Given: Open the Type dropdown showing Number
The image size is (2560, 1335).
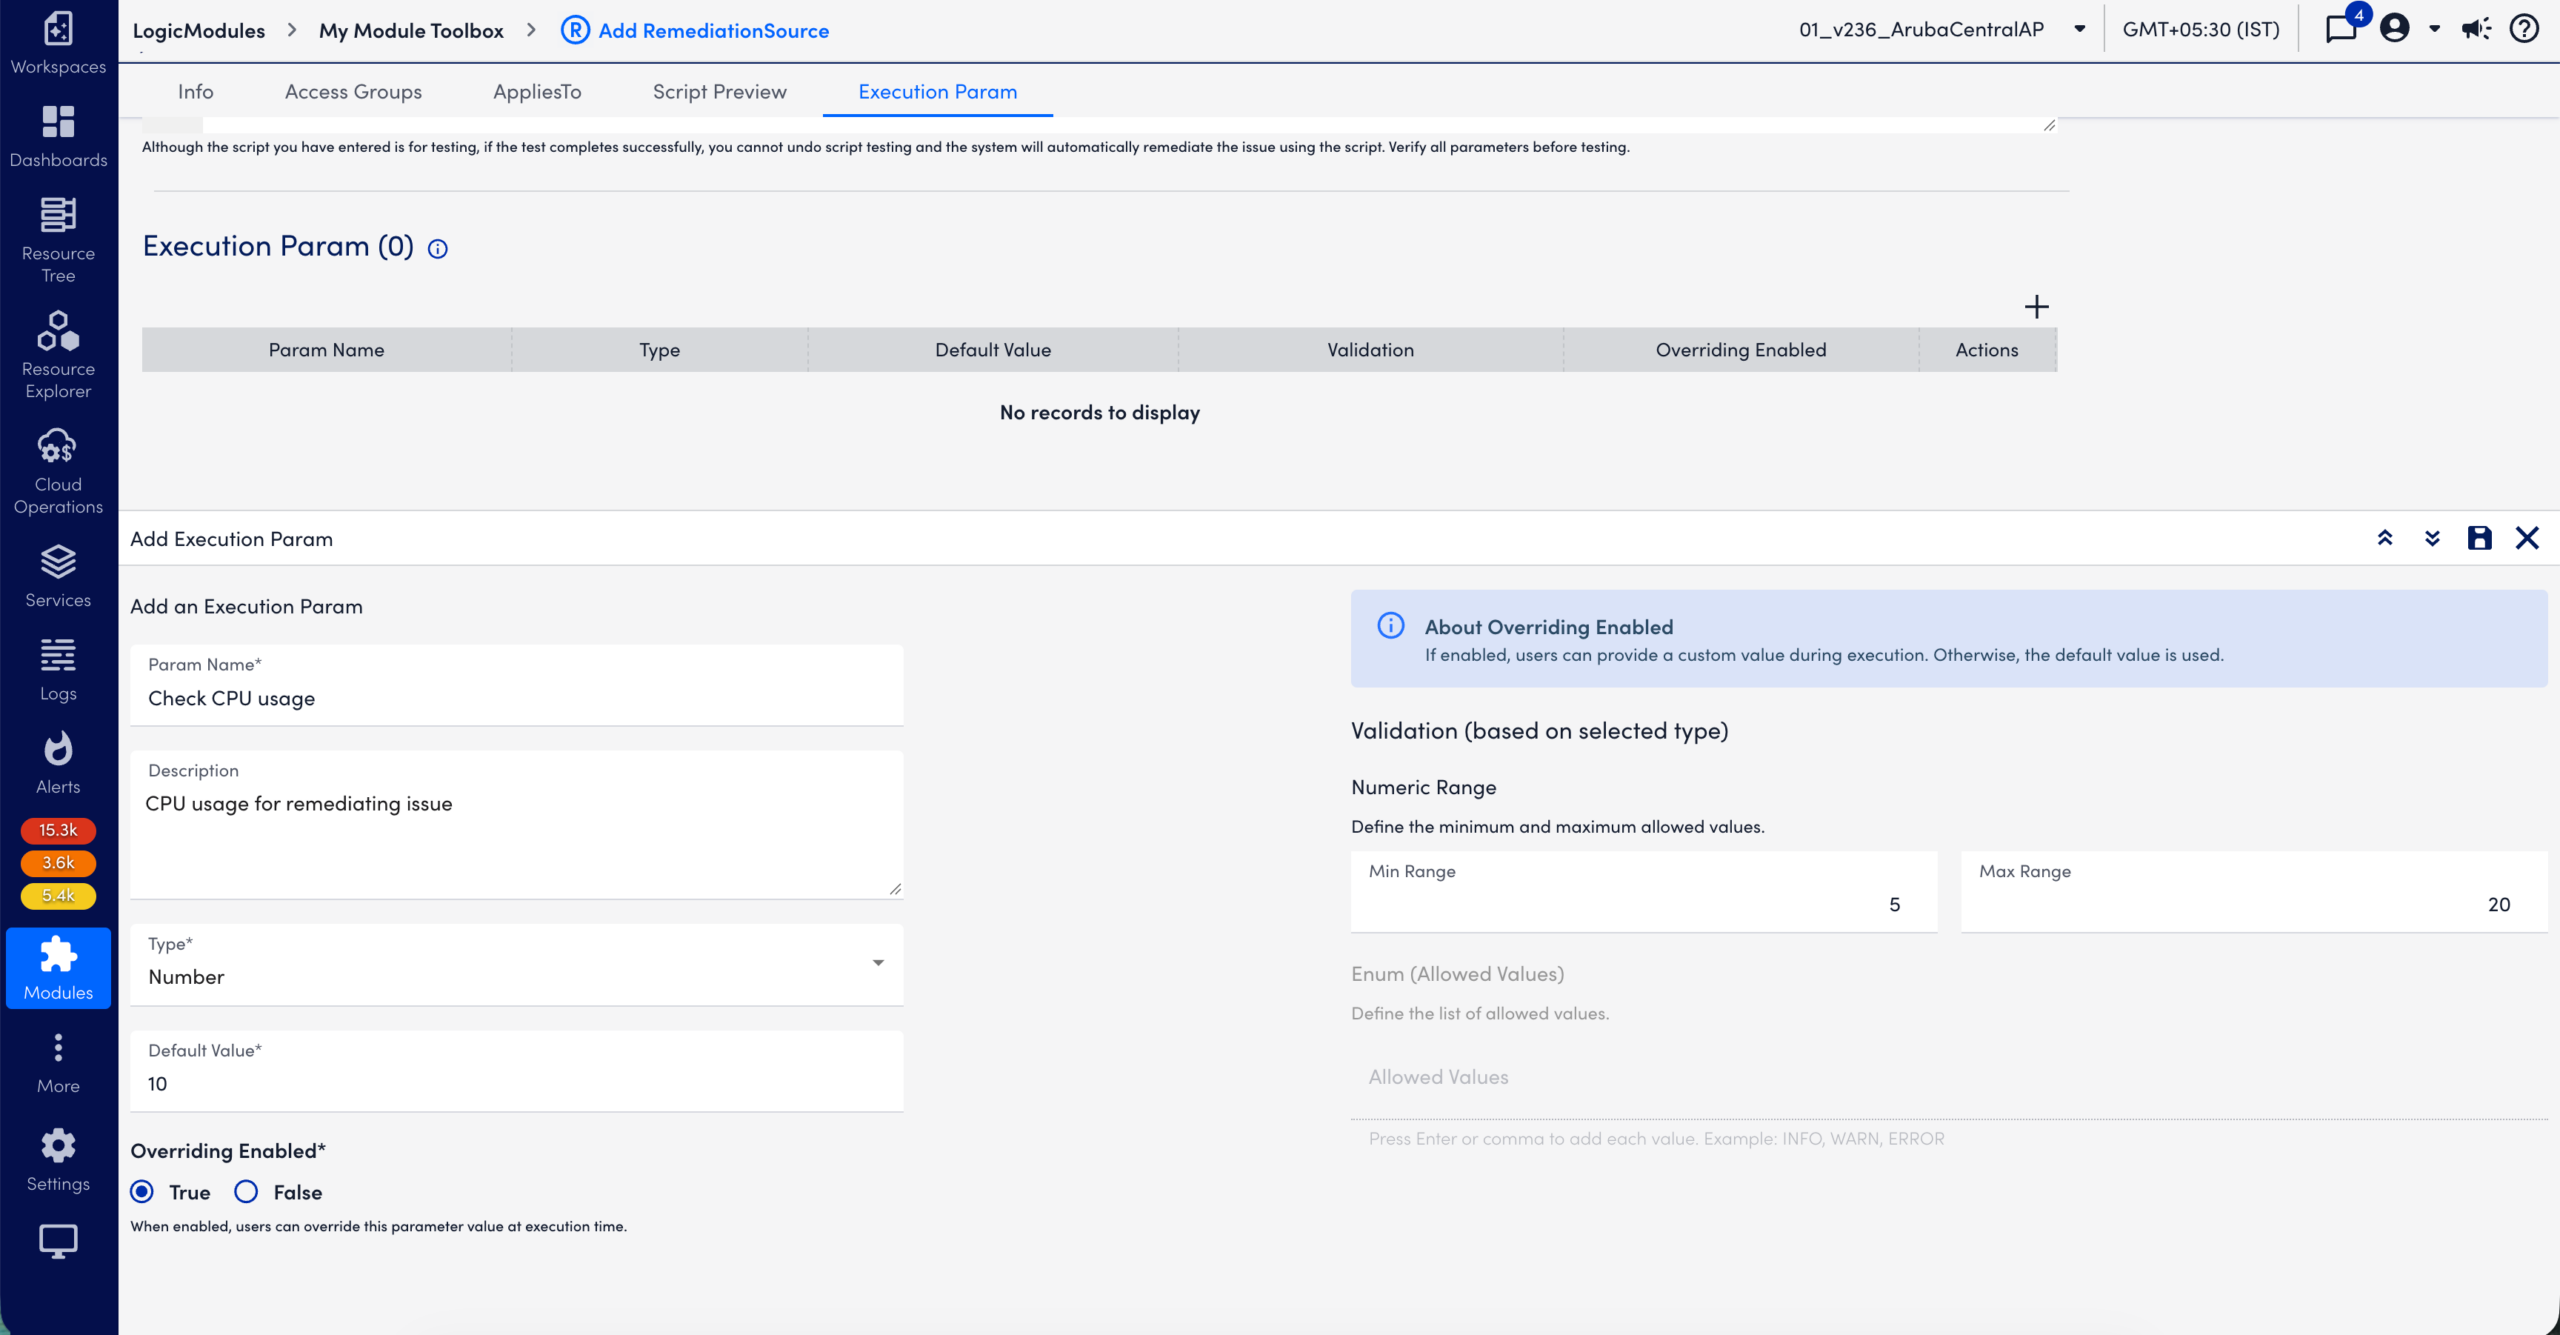Looking at the screenshot, I should pos(516,964).
